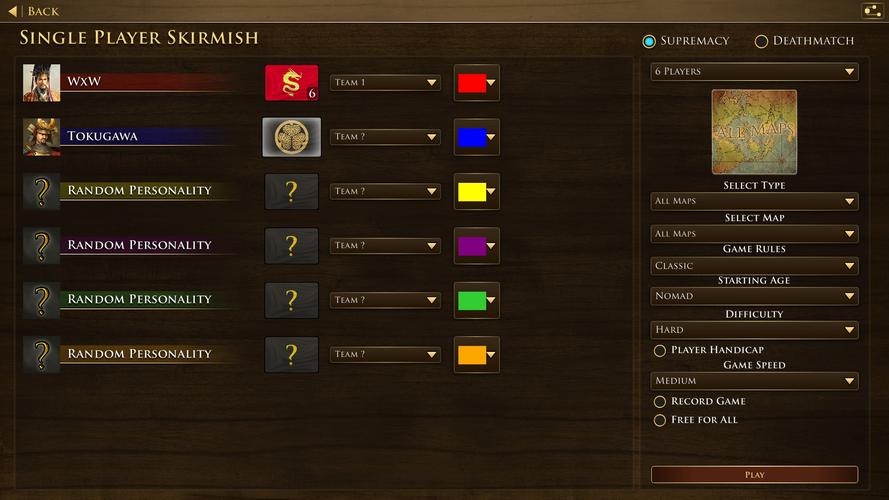This screenshot has height=500, width=889.
Task: Open the red dragon civilization emblem
Action: (291, 83)
